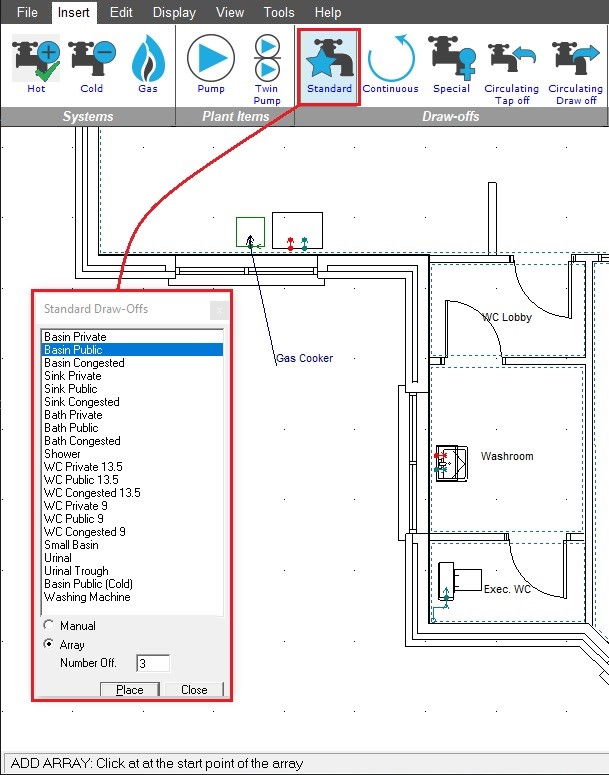Select the Manual radio option
This screenshot has width=609, height=775.
click(x=48, y=625)
